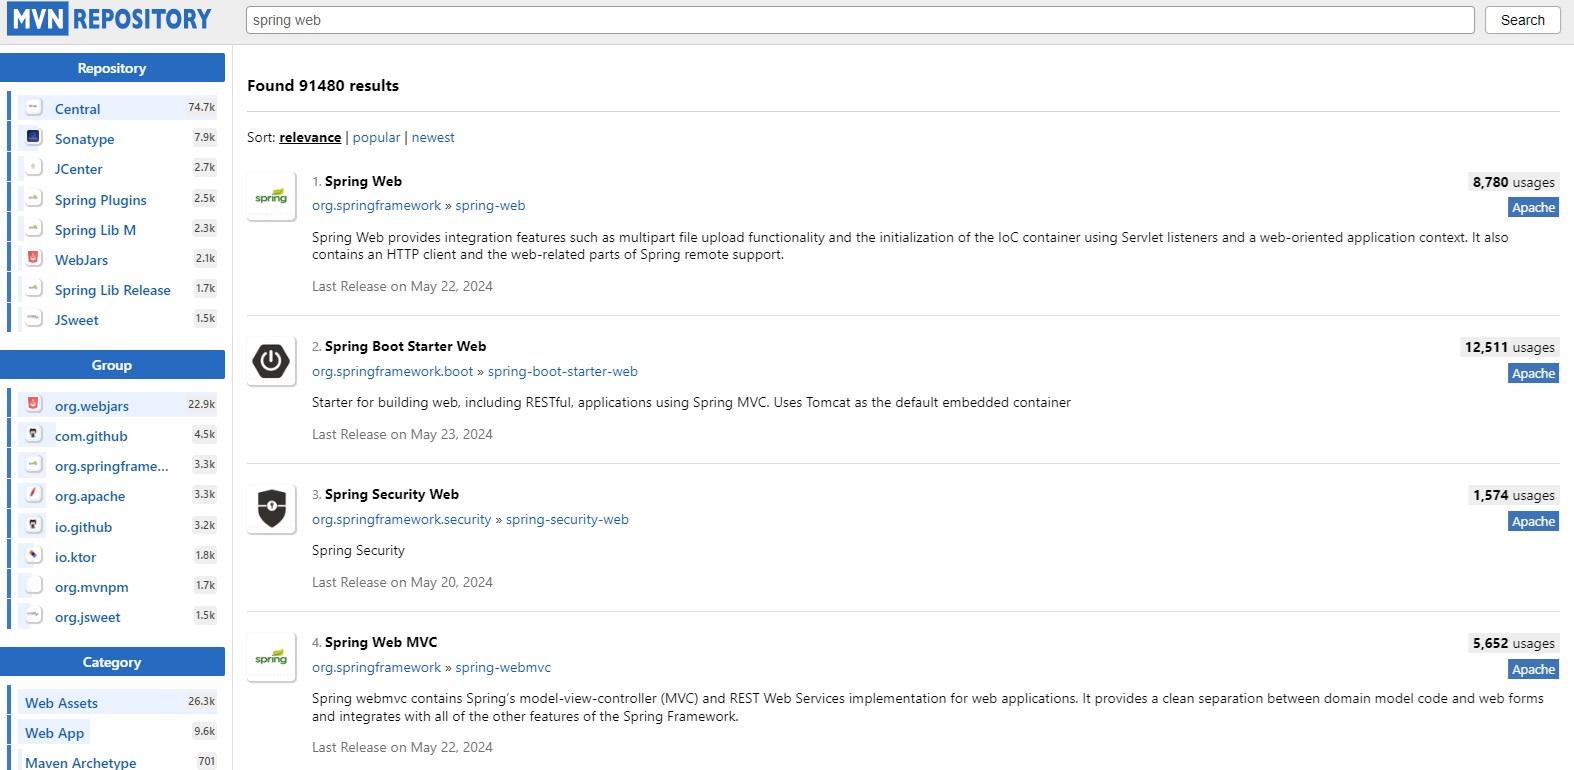
Task: Click the io.github group icon
Action: point(34,525)
